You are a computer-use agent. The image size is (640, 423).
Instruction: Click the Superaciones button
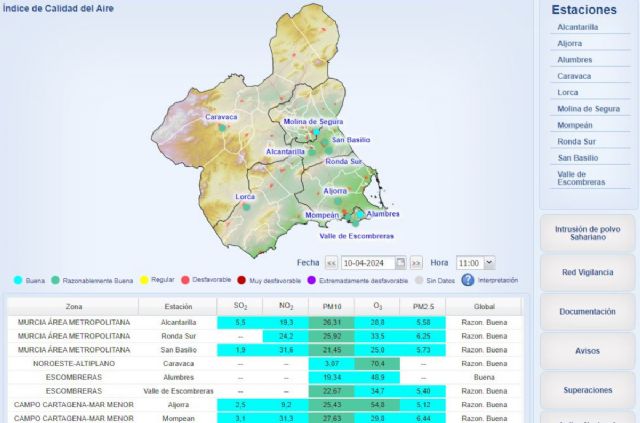coord(588,390)
